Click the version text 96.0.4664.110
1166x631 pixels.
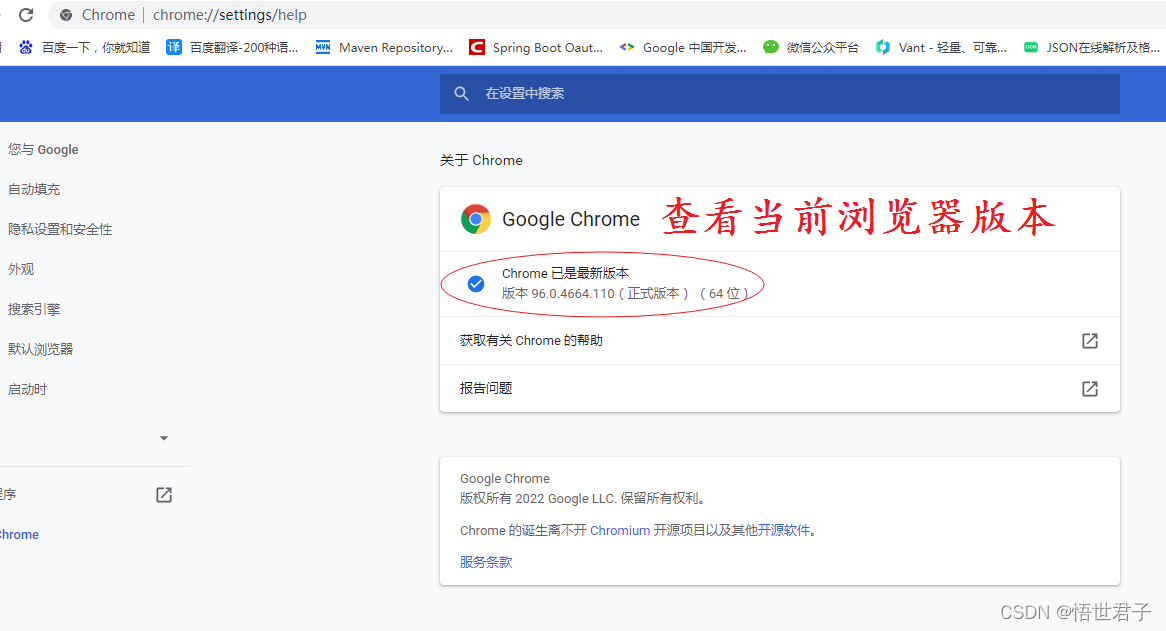tap(573, 294)
